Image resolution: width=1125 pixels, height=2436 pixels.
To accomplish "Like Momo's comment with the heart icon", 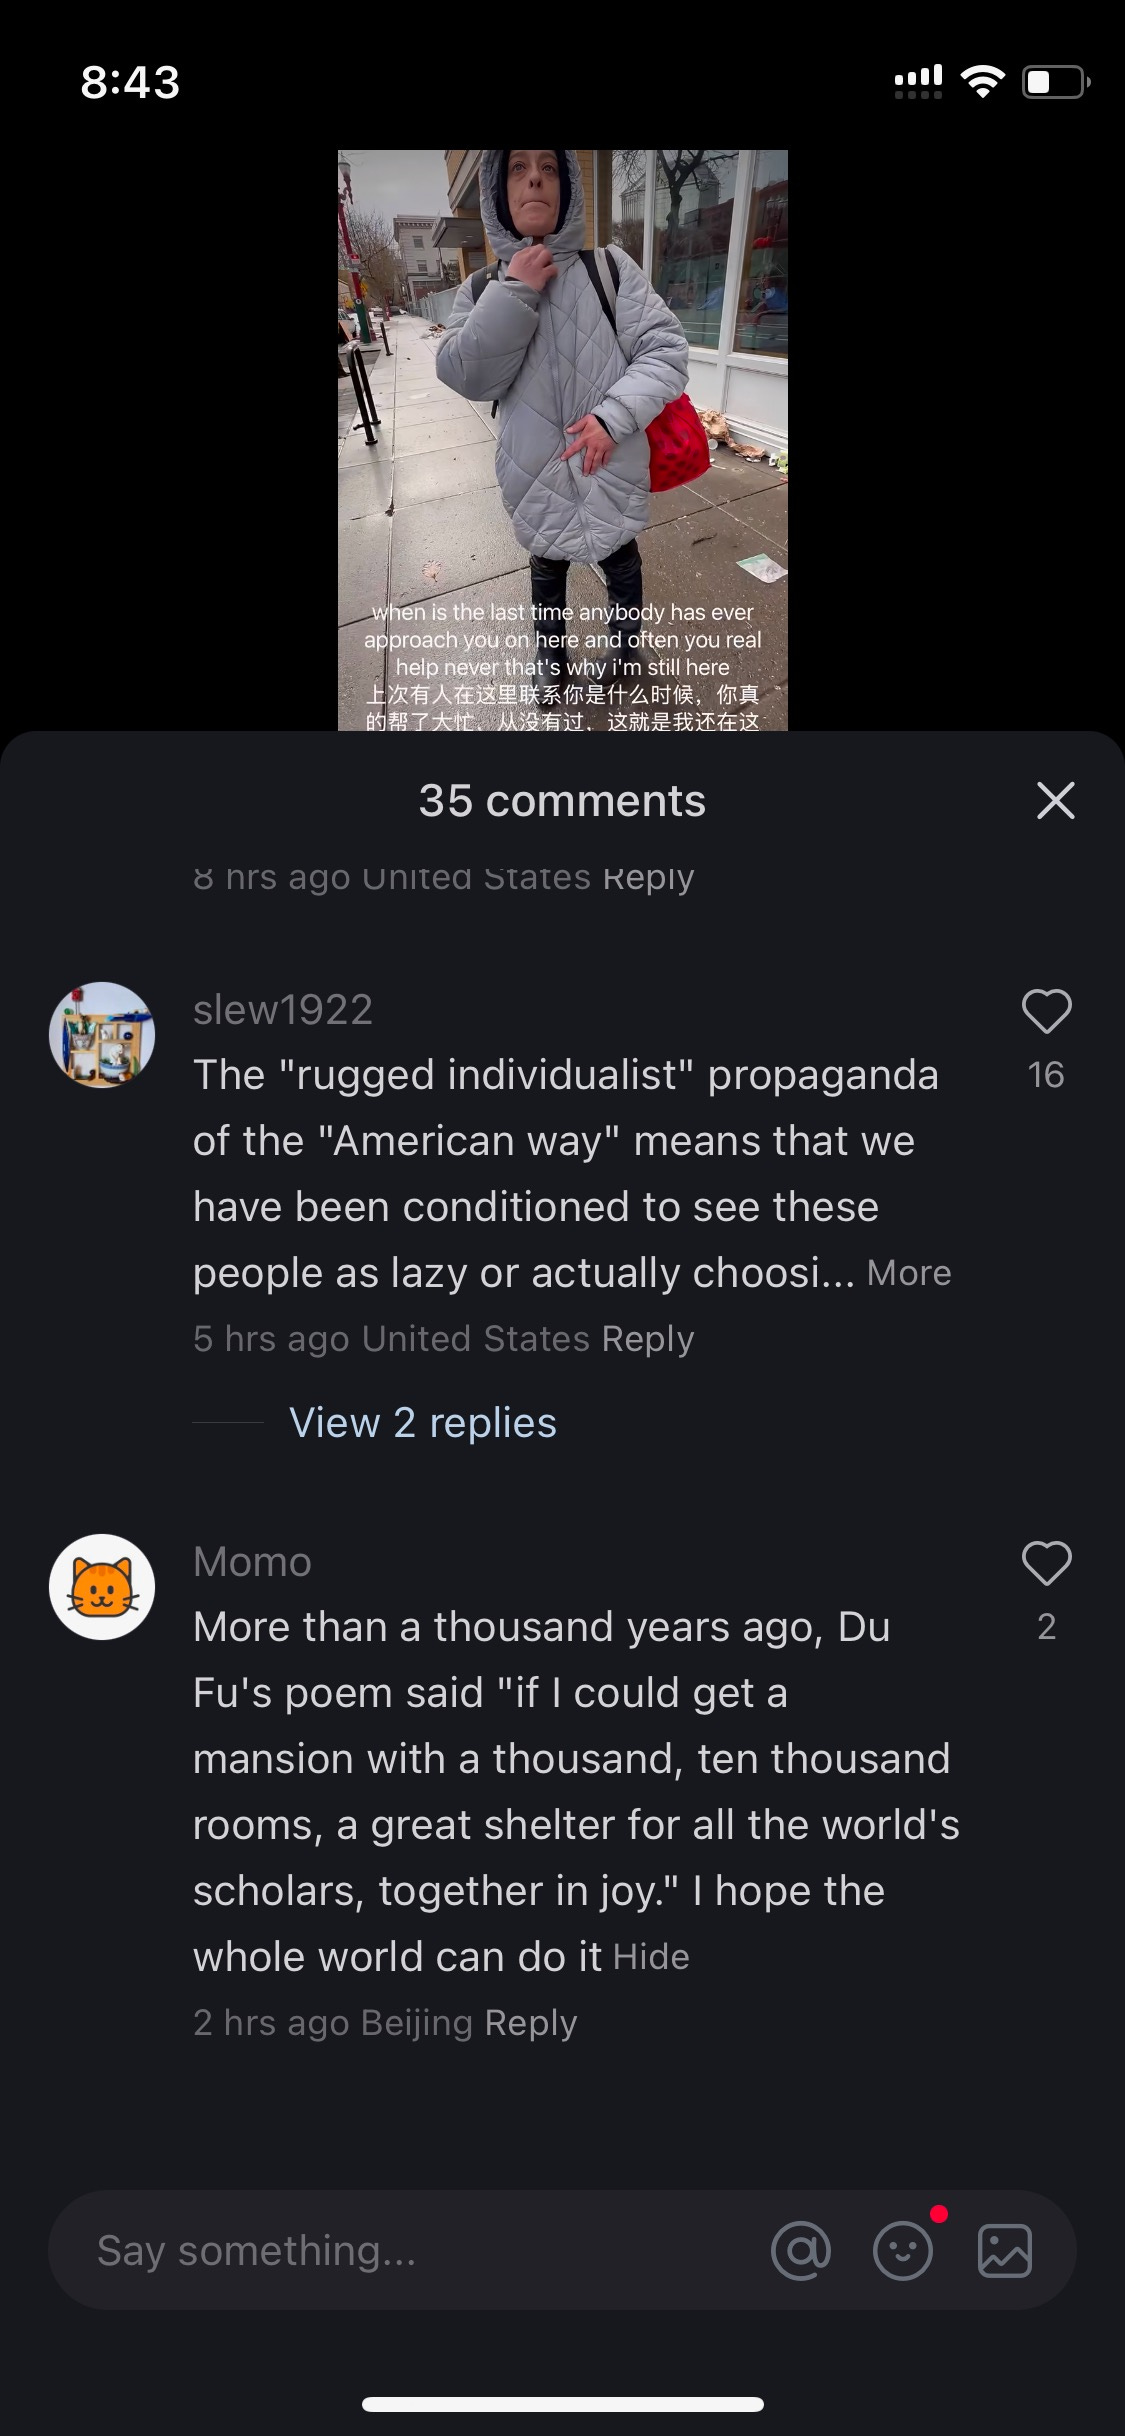I will [1046, 1563].
